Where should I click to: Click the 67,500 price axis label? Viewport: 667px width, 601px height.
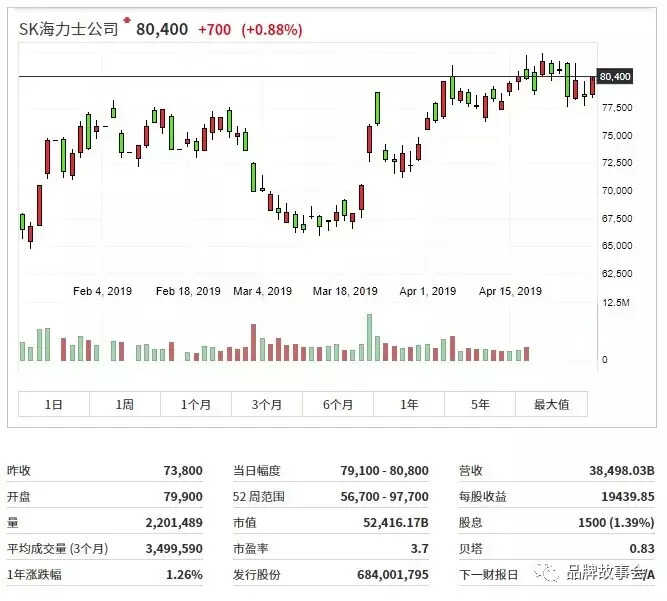coord(617,218)
